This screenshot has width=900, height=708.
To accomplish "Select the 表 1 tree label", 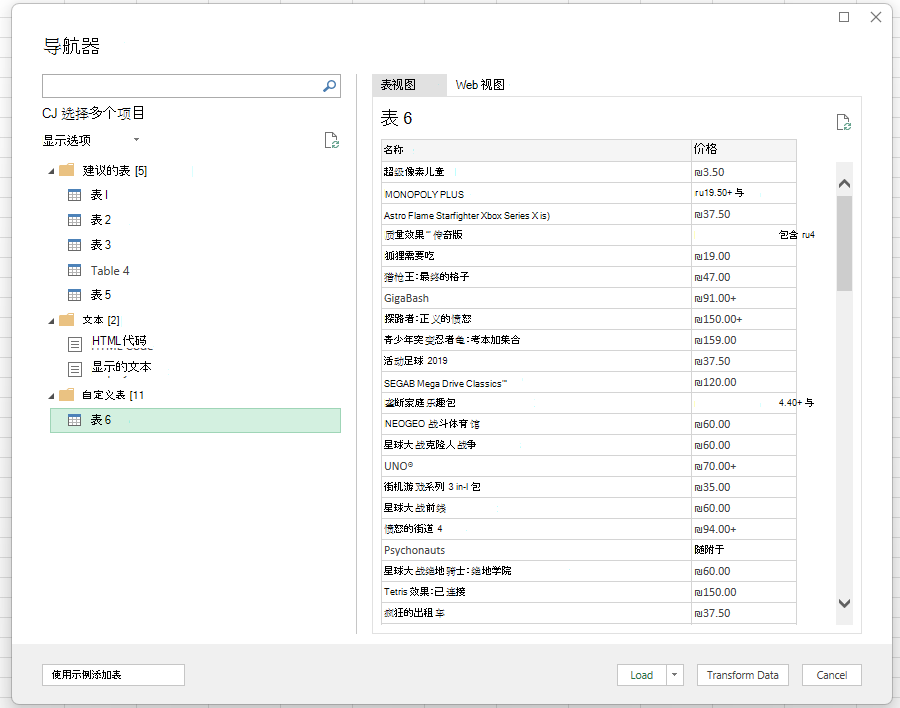I will tap(99, 195).
